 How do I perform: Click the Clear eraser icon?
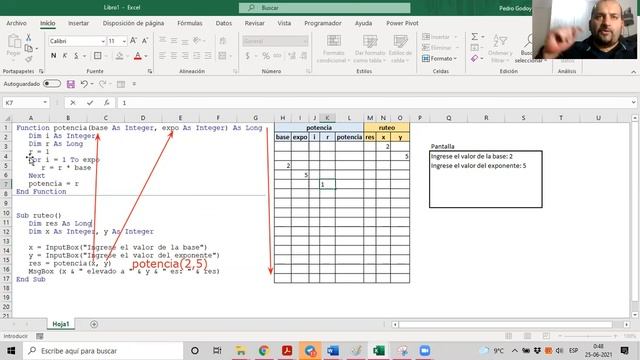474,59
